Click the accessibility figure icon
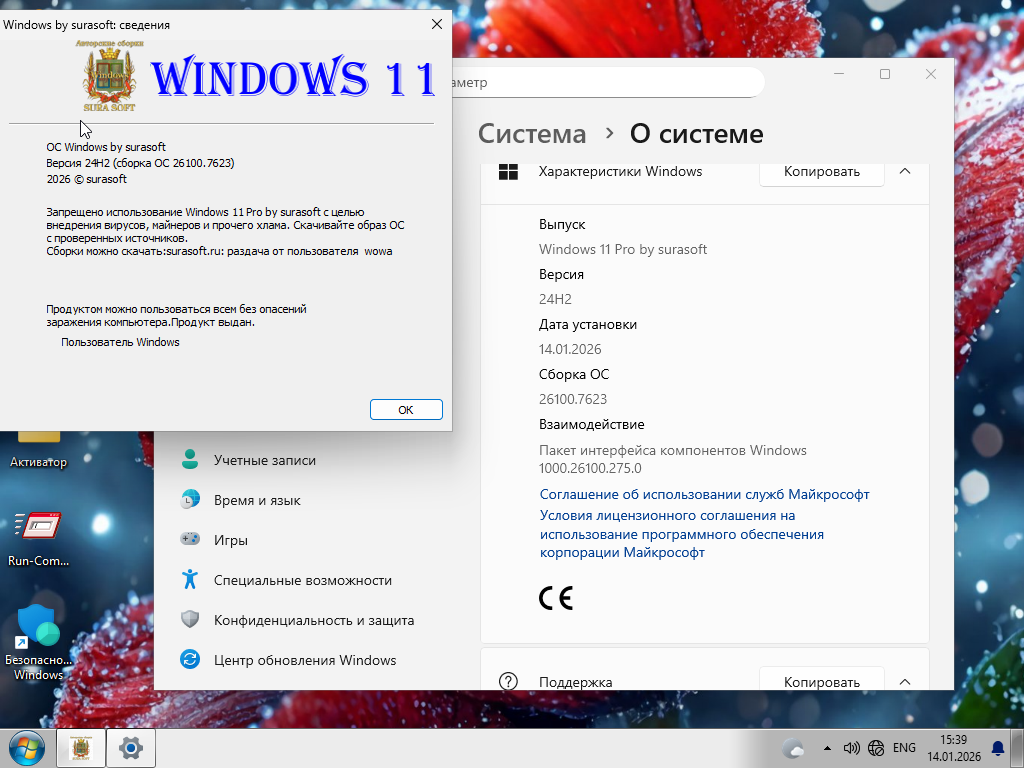Viewport: 1024px width, 768px height. tap(190, 579)
